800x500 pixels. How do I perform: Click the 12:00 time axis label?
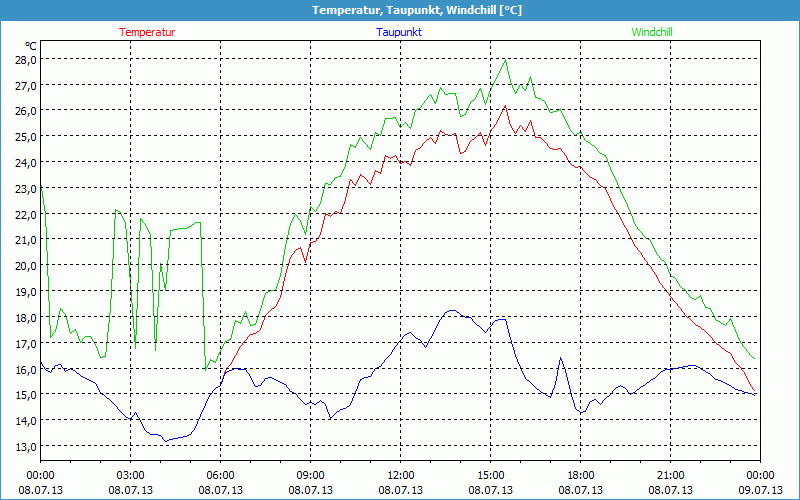click(x=401, y=476)
